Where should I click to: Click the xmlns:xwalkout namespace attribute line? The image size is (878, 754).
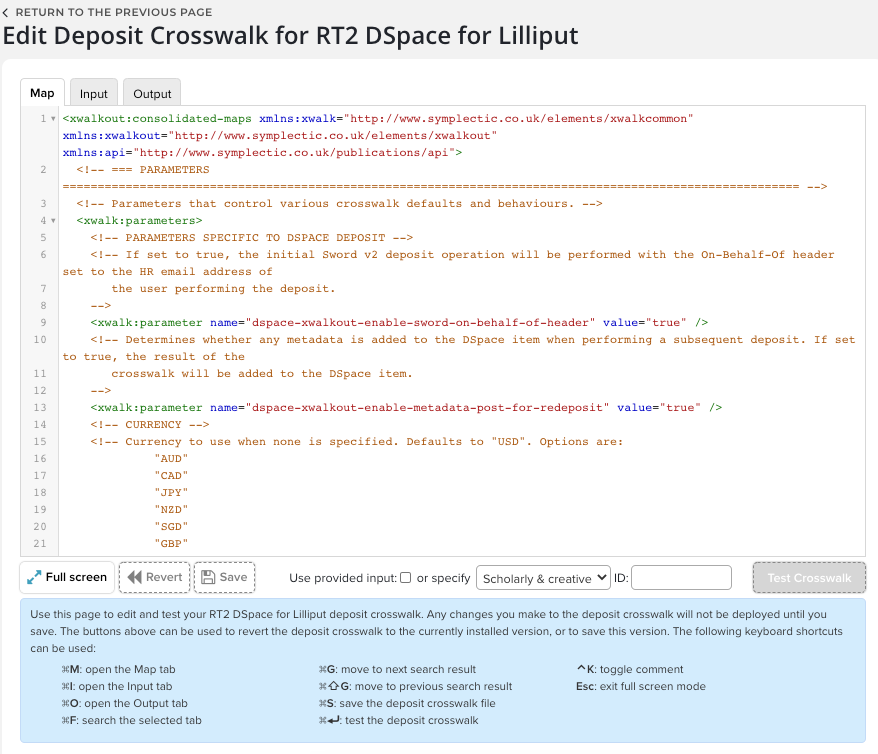pos(280,135)
